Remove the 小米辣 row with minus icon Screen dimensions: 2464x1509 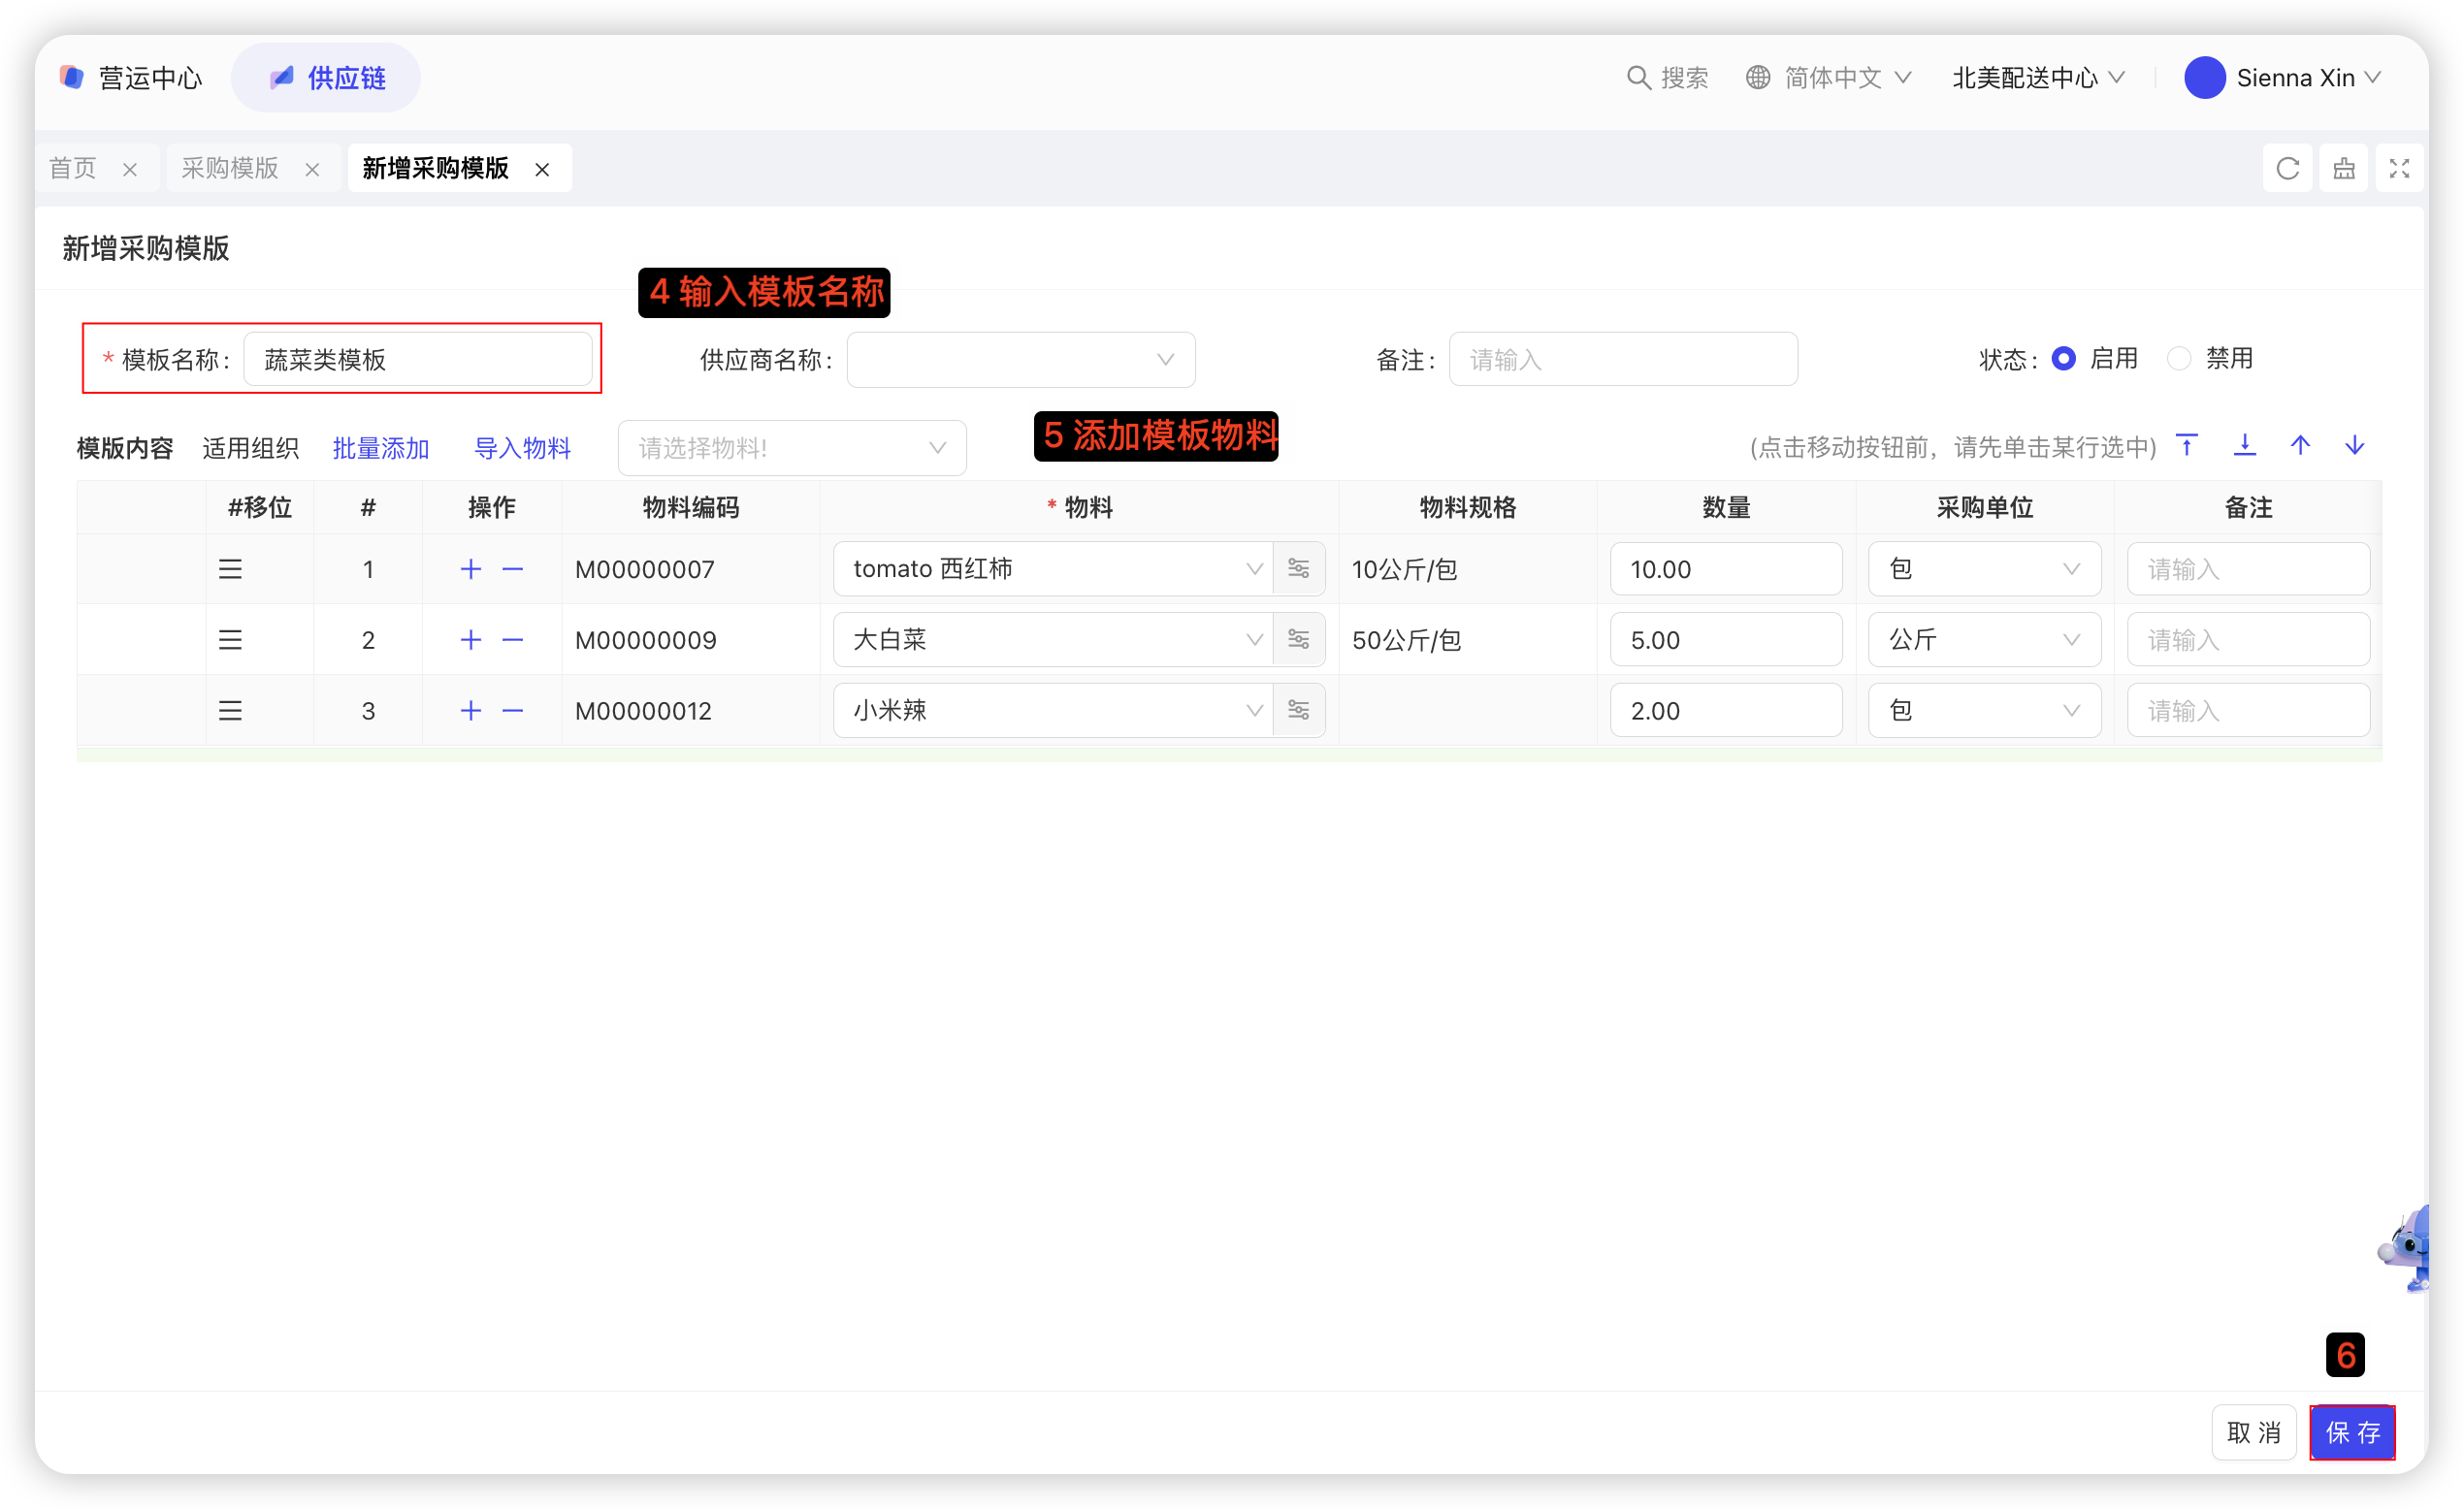pos(513,711)
